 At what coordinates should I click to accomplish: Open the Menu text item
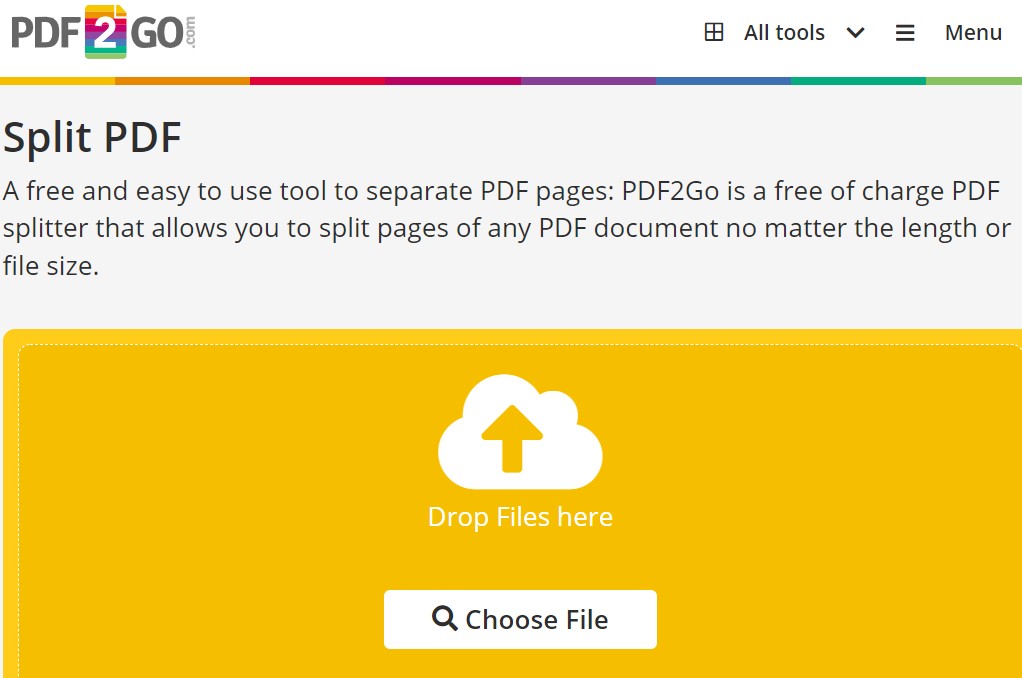[973, 33]
